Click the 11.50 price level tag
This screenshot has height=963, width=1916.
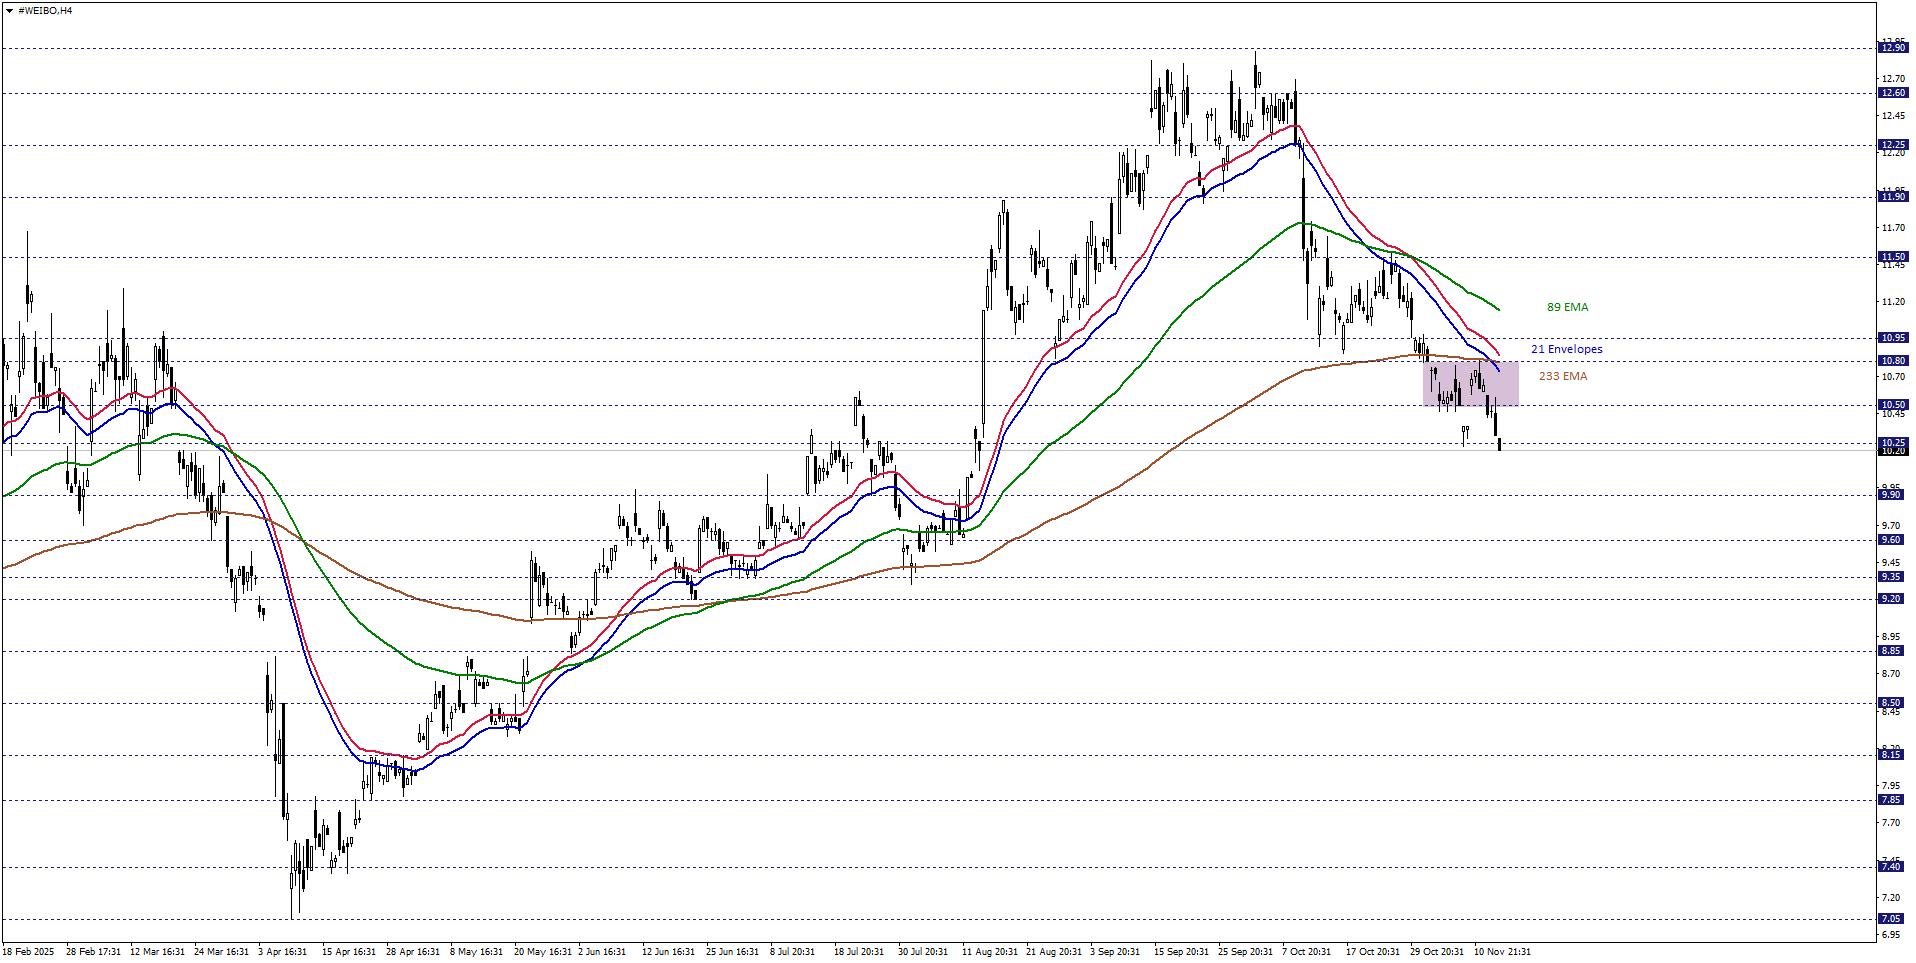[1892, 257]
